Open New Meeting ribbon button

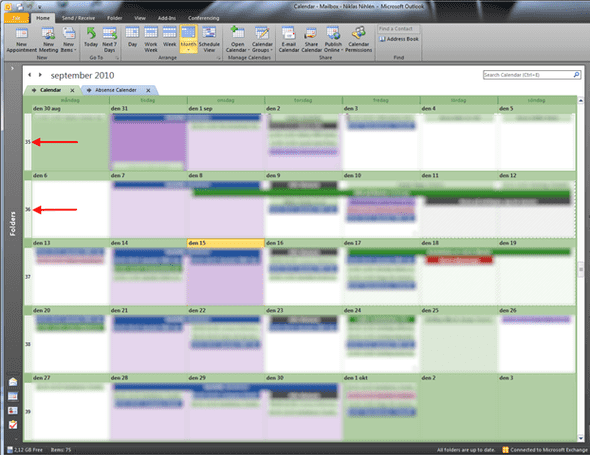pos(48,40)
